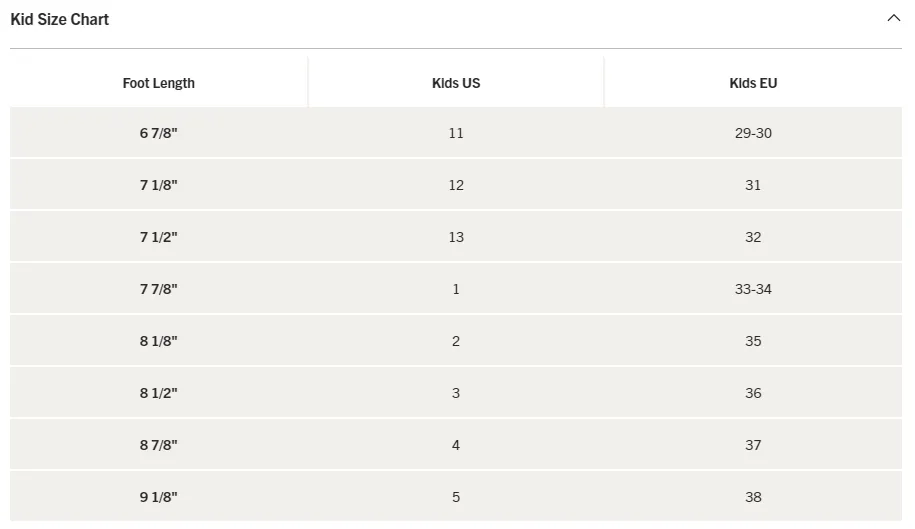The width and height of the screenshot is (915, 529).
Task: Click Kids US size 5 cell
Action: pyautogui.click(x=456, y=497)
